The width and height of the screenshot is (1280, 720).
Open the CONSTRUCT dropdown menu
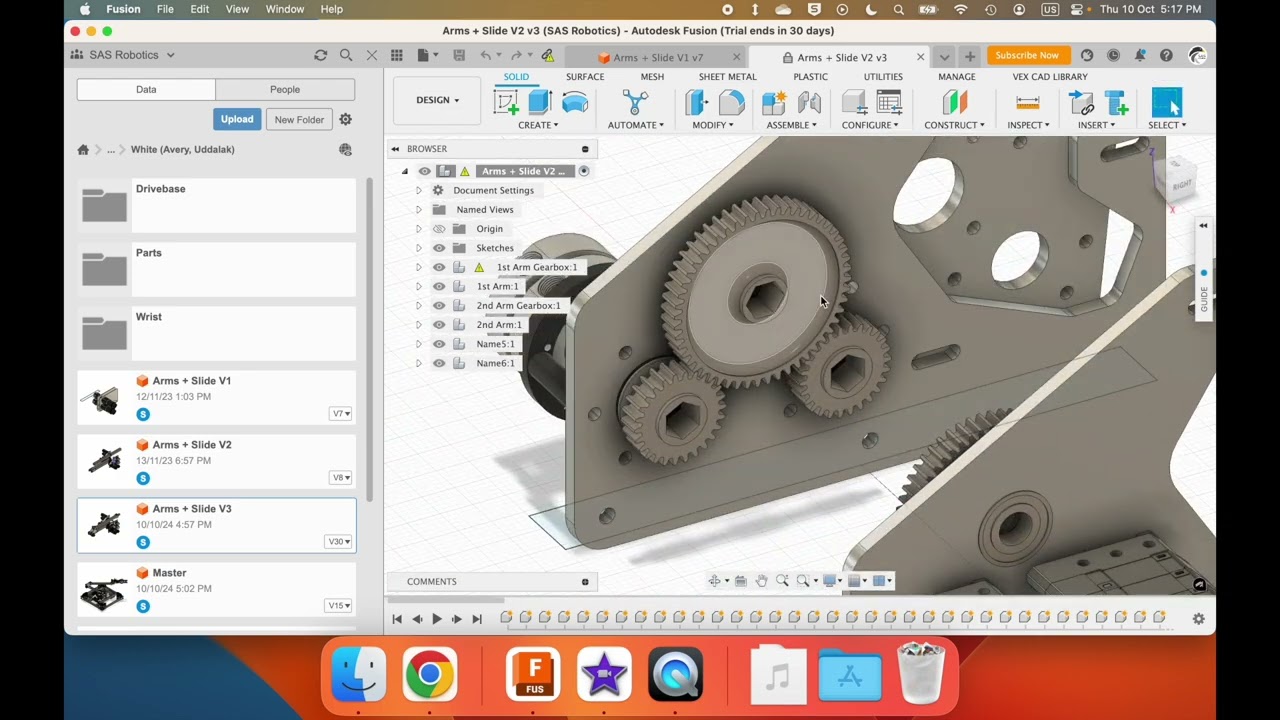954,125
